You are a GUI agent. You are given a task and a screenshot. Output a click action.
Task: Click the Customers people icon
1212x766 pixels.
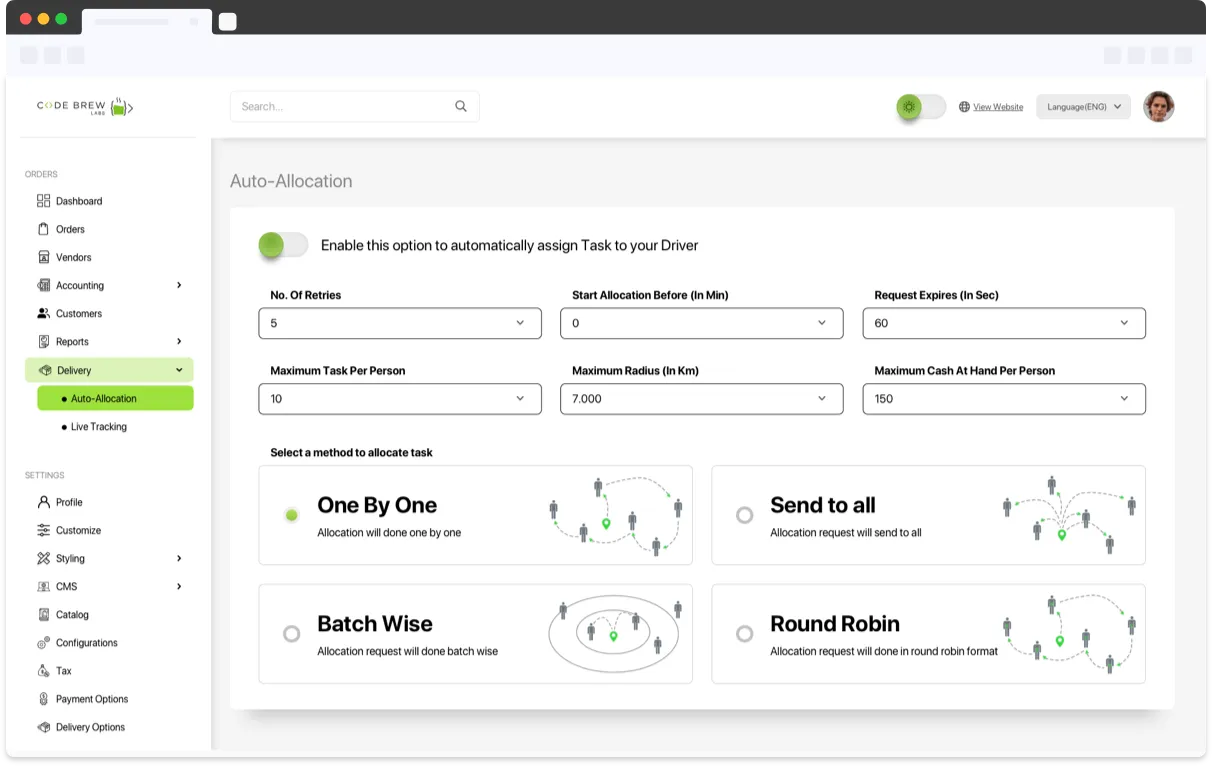click(43, 313)
